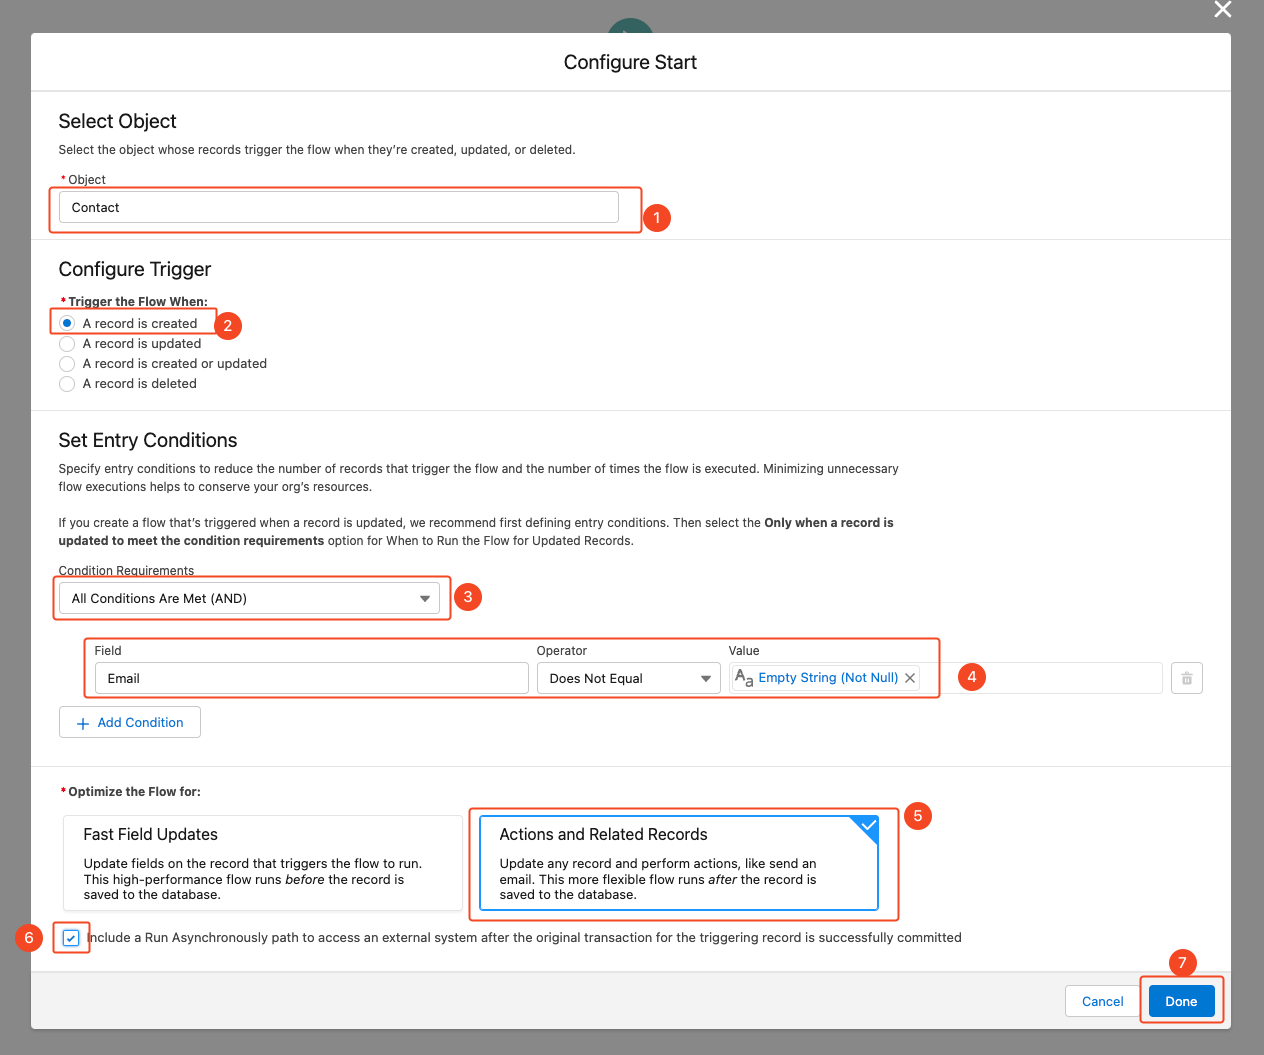
Task: Select 'A record is deleted' trigger
Action: tap(67, 384)
